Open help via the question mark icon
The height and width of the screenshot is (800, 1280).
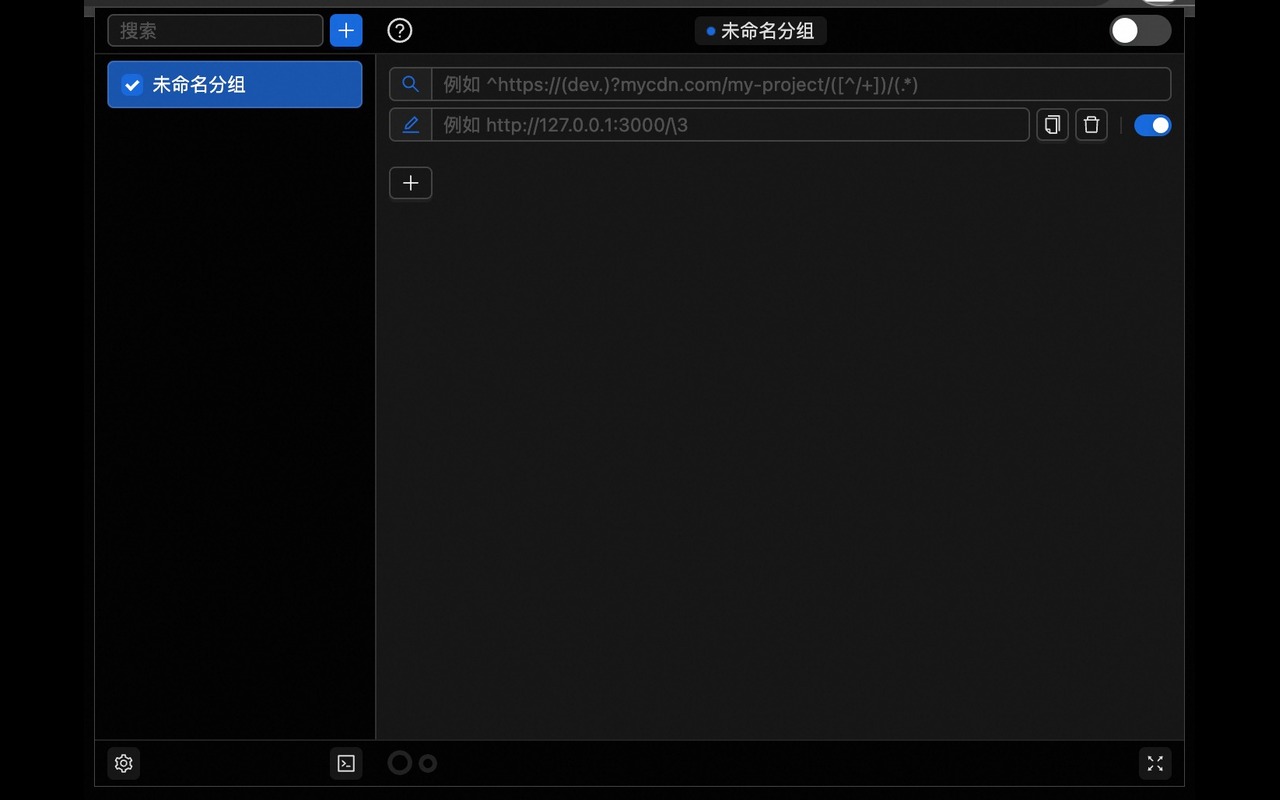pyautogui.click(x=400, y=31)
